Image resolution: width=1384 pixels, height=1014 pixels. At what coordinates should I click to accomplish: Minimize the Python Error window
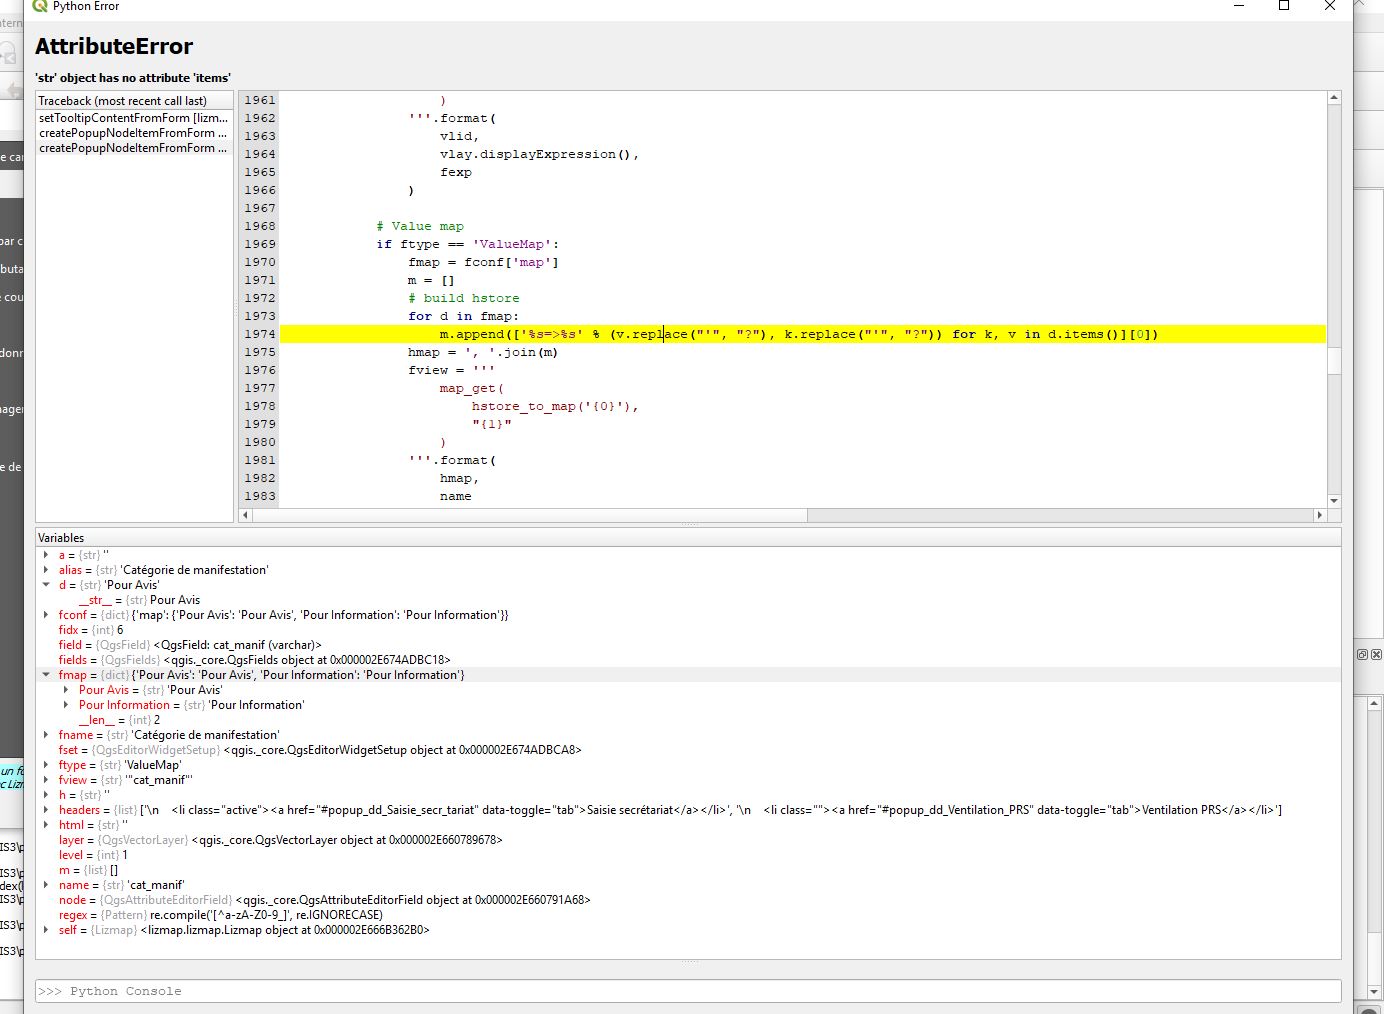[1239, 6]
